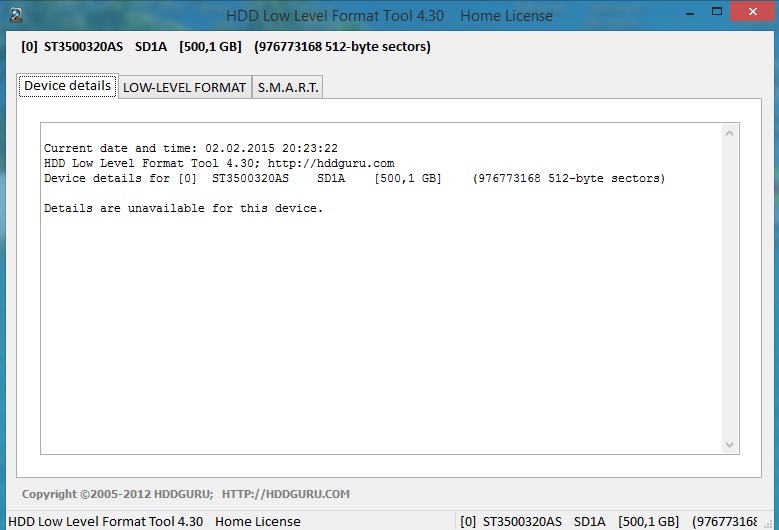The height and width of the screenshot is (530, 779).
Task: Click the status bar 'Home License' text
Action: [257, 522]
